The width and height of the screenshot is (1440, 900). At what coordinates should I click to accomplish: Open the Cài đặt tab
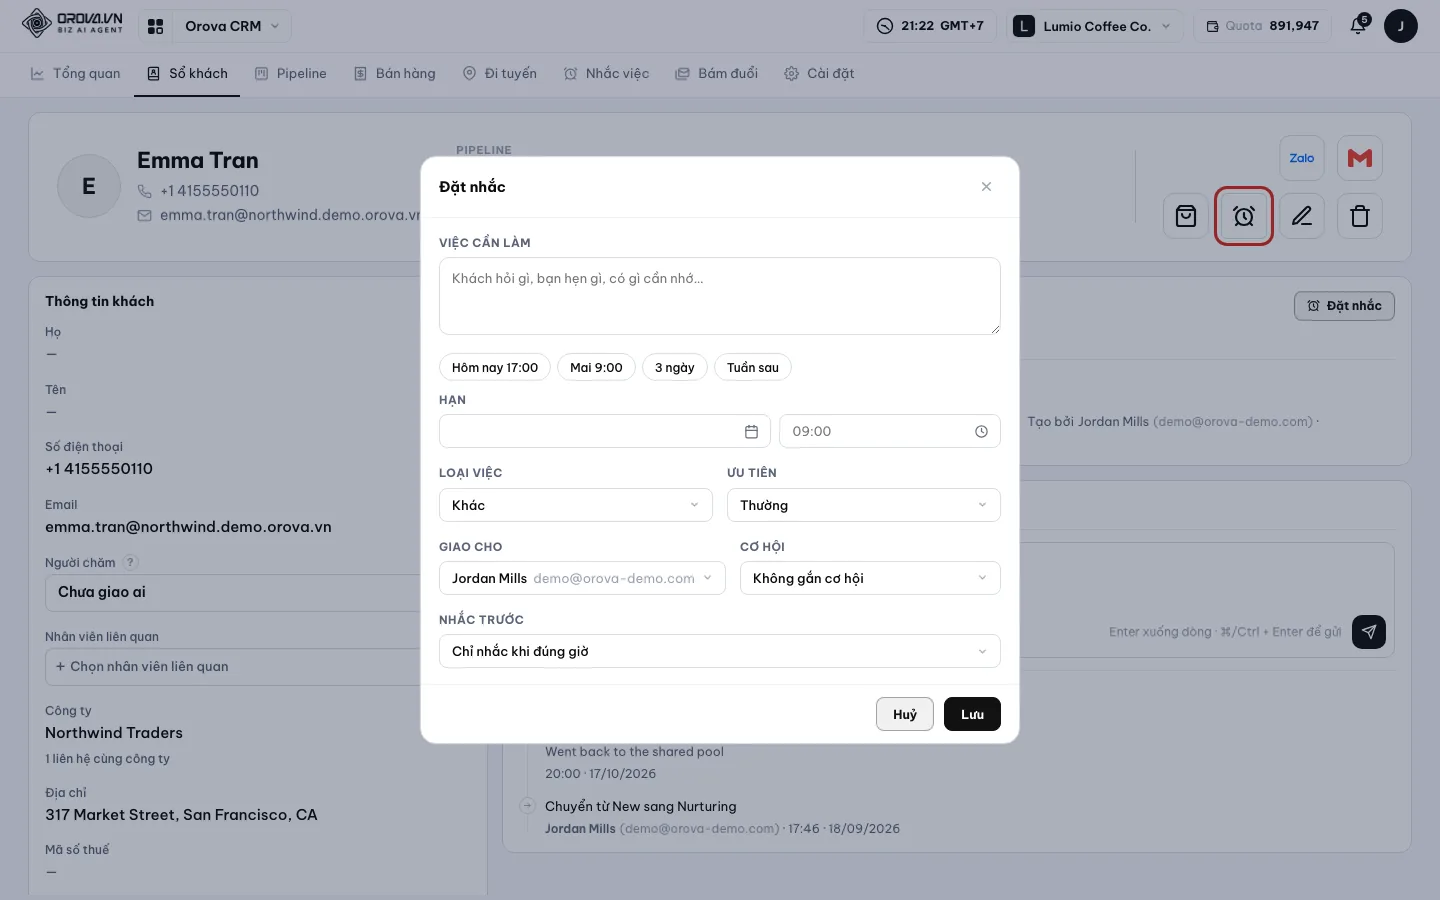tap(820, 74)
